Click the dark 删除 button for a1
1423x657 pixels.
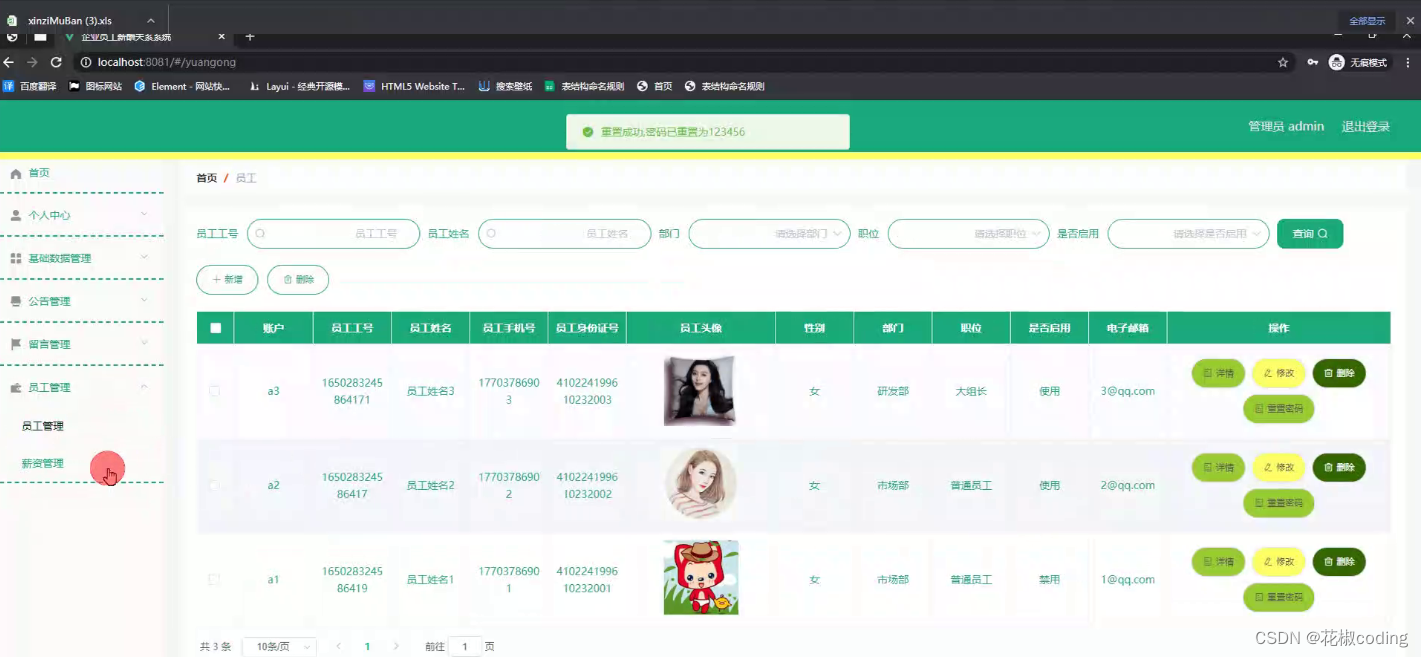1339,562
